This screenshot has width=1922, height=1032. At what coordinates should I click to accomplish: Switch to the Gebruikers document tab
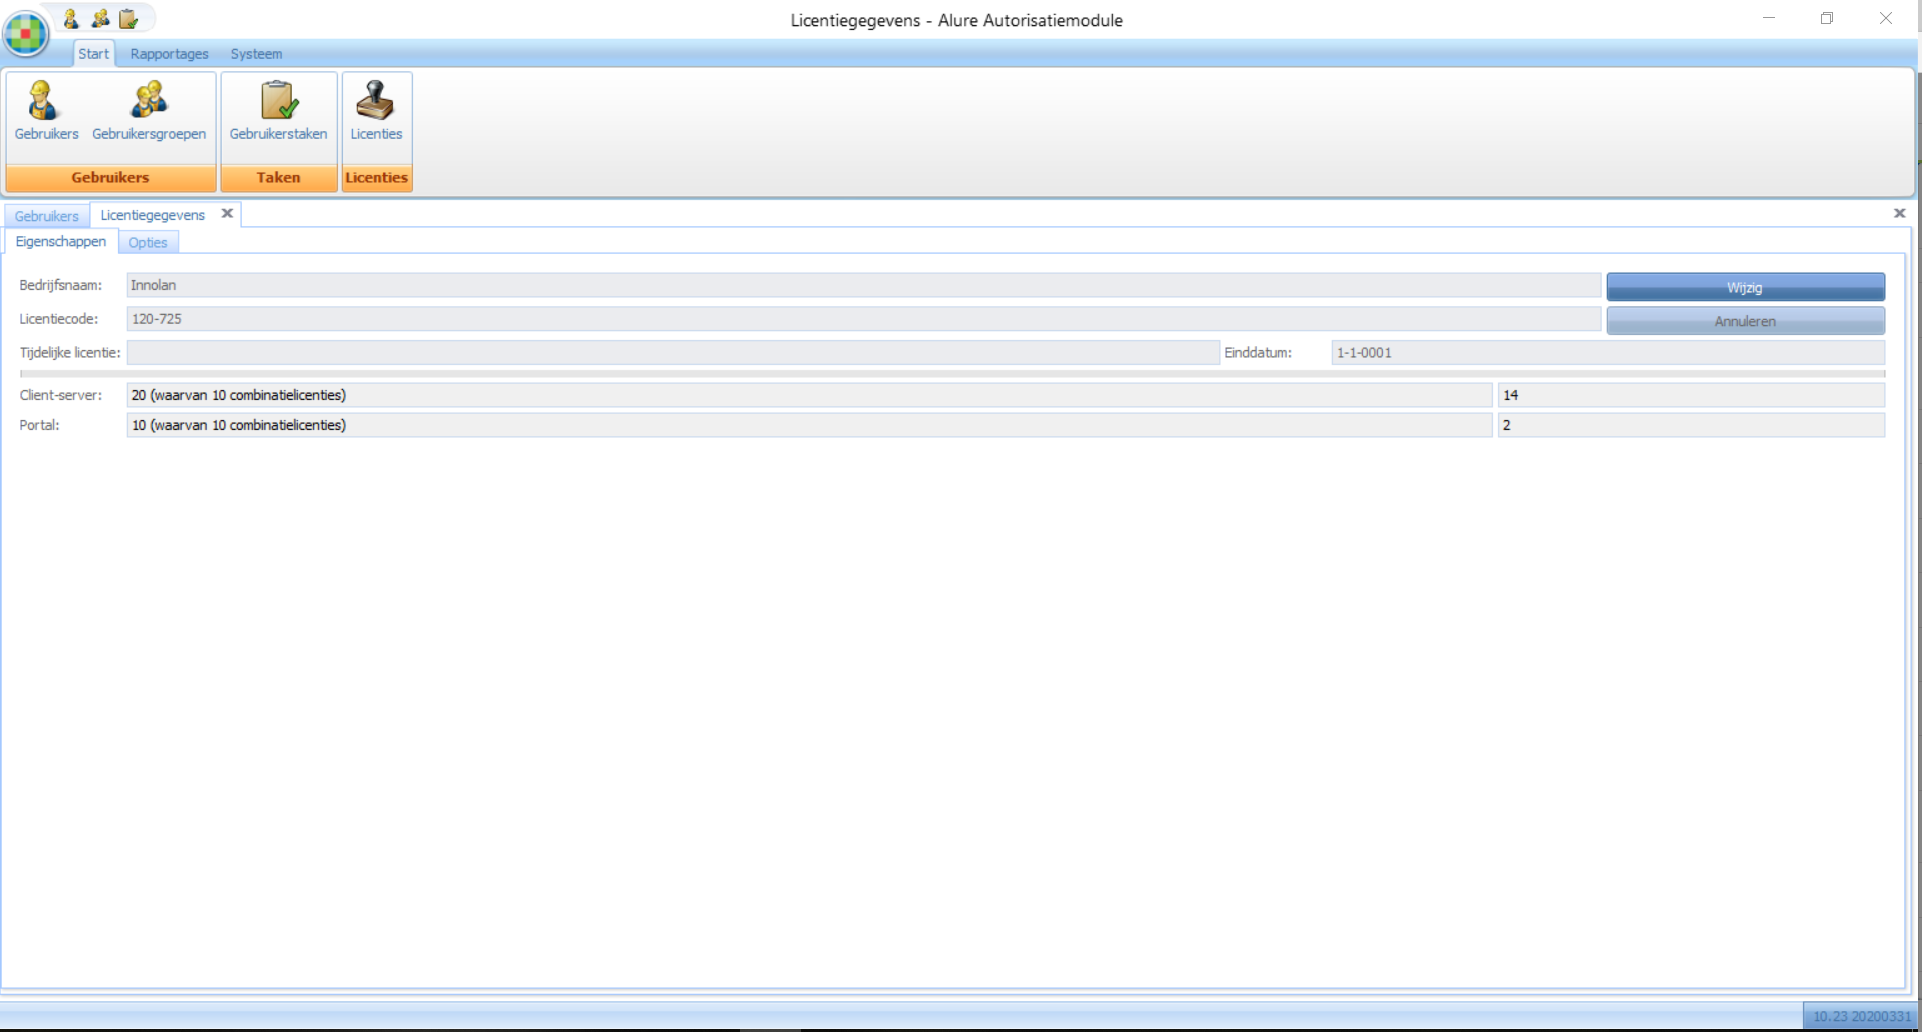pos(46,216)
